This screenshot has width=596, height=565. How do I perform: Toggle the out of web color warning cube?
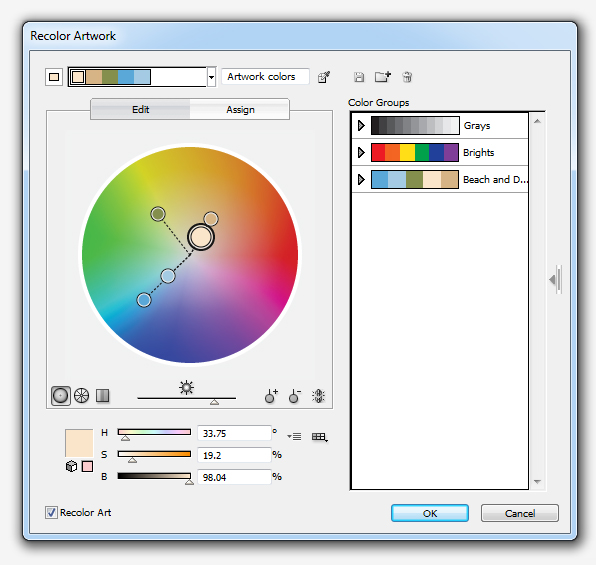[x=71, y=466]
